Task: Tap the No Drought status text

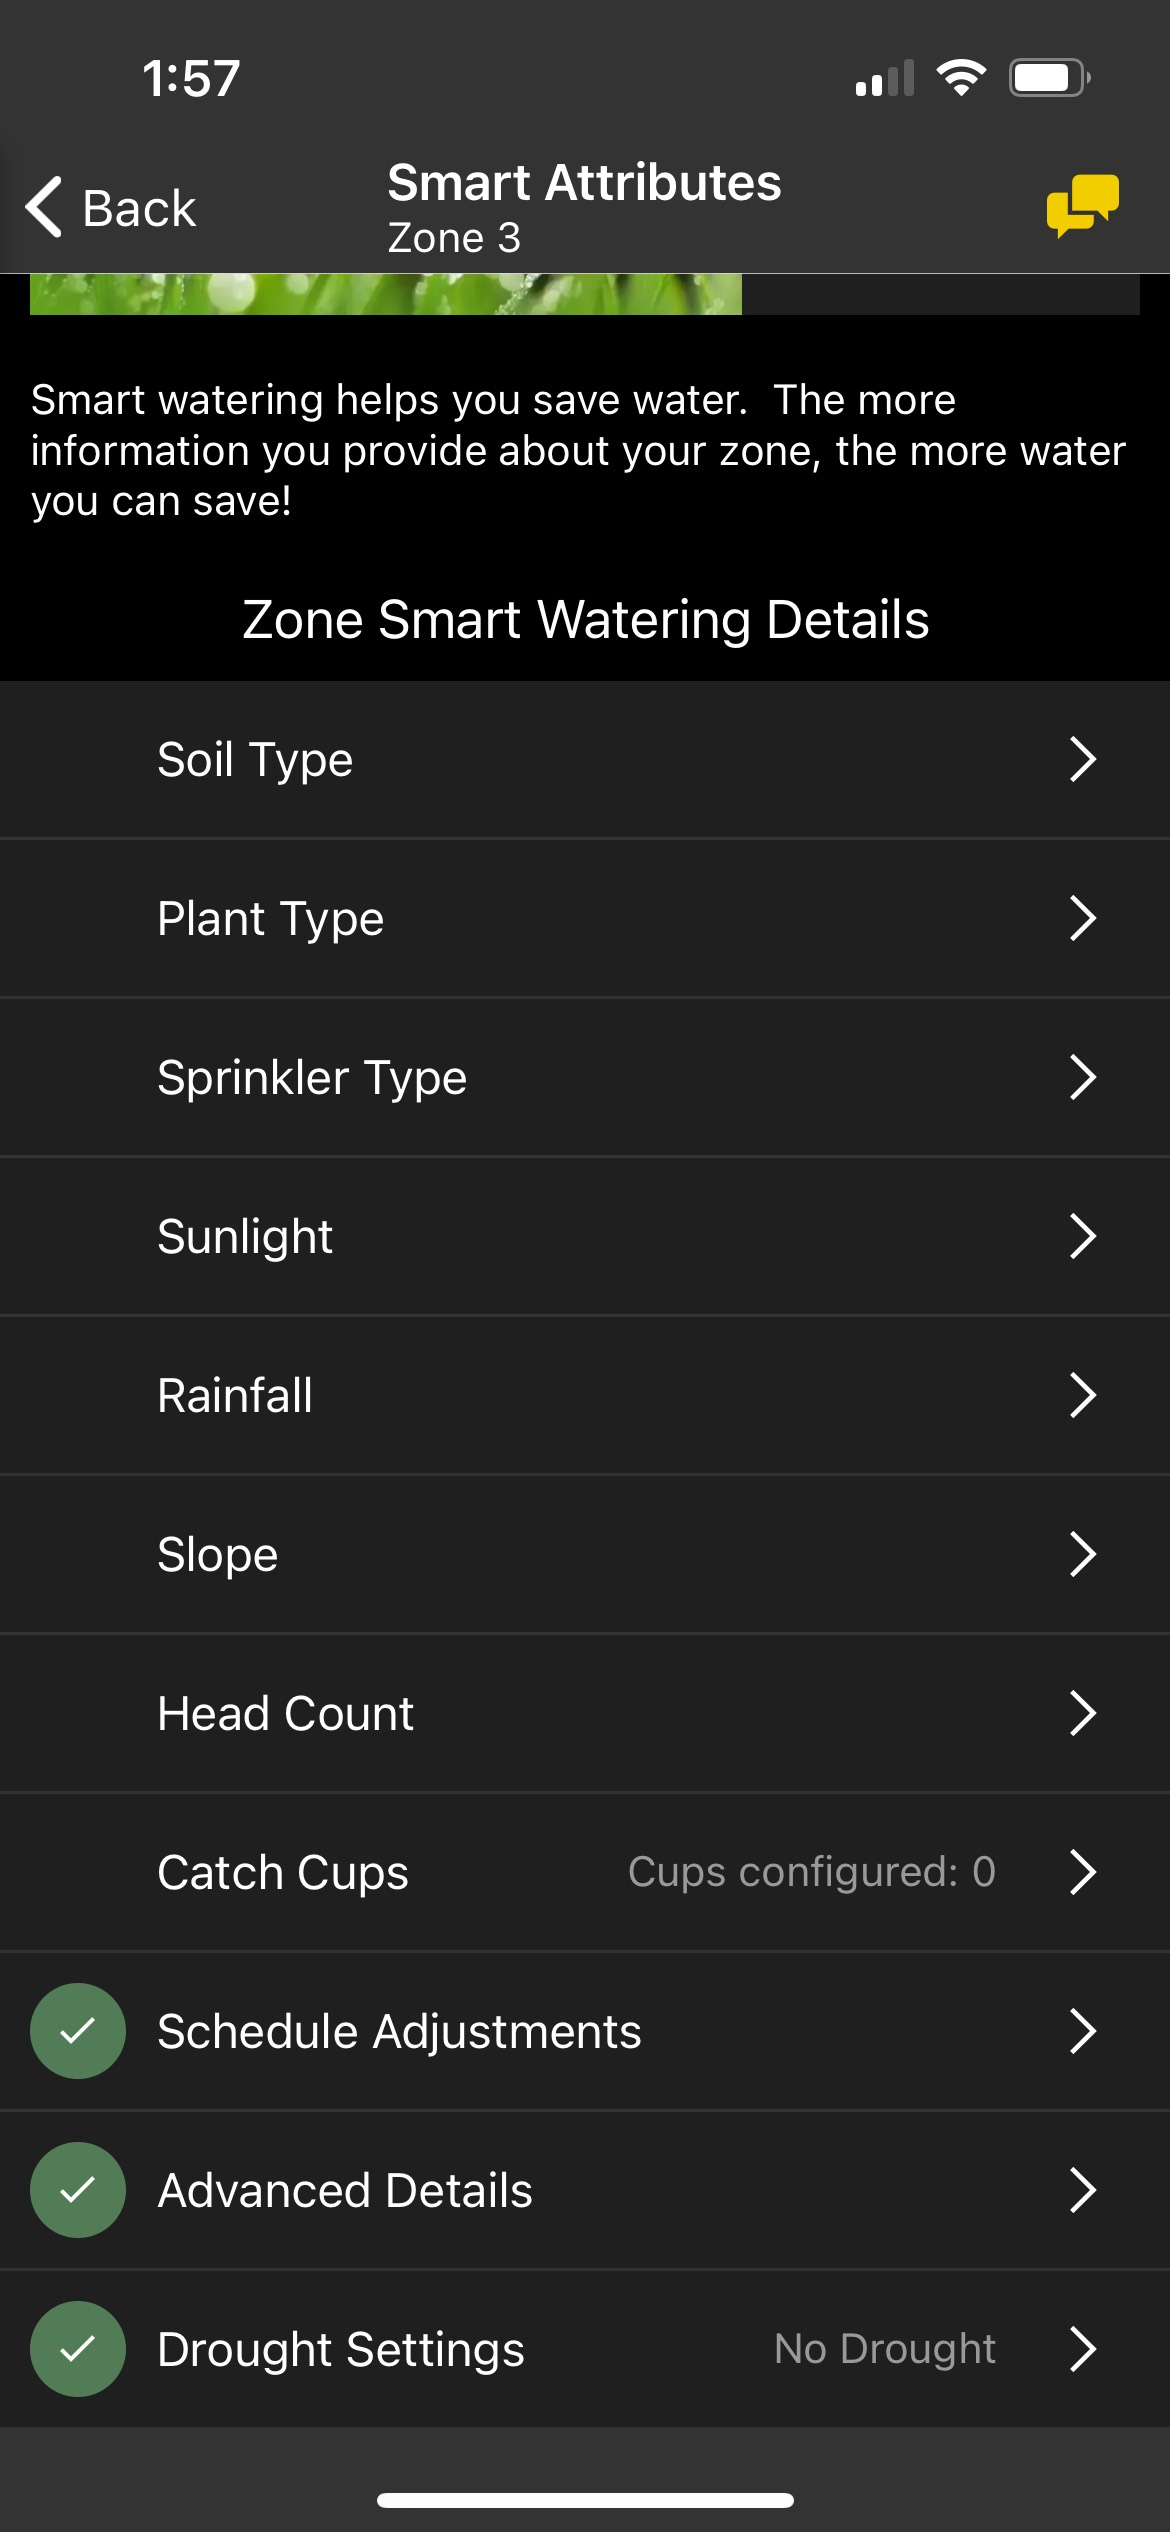Action: pos(884,2349)
